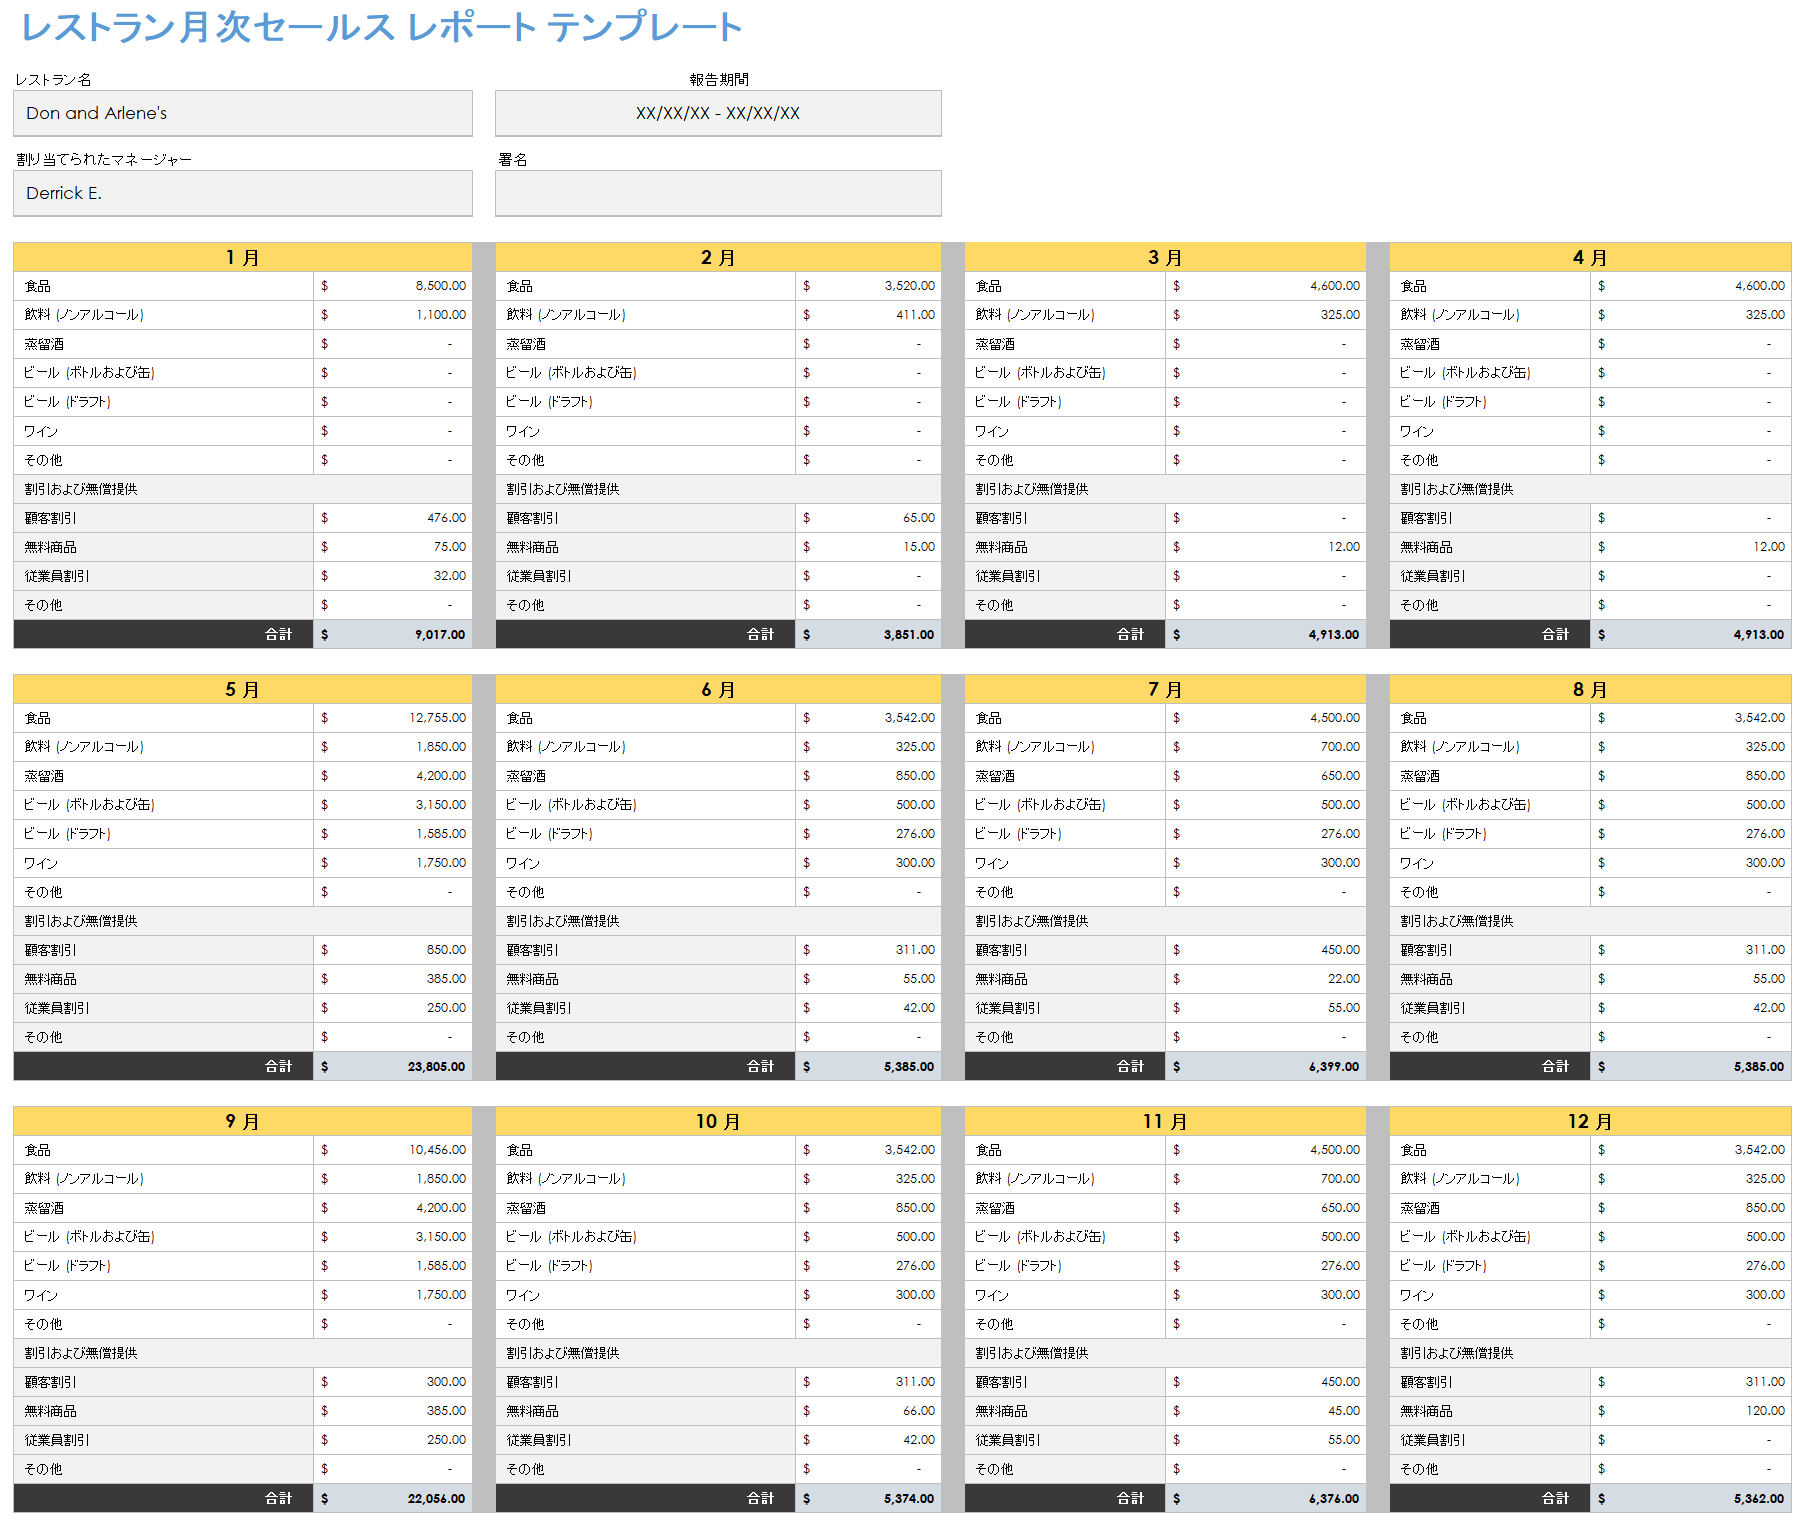1817x1525 pixels.
Task: Click the 食品 label in 5 月 table
Action: point(38,718)
